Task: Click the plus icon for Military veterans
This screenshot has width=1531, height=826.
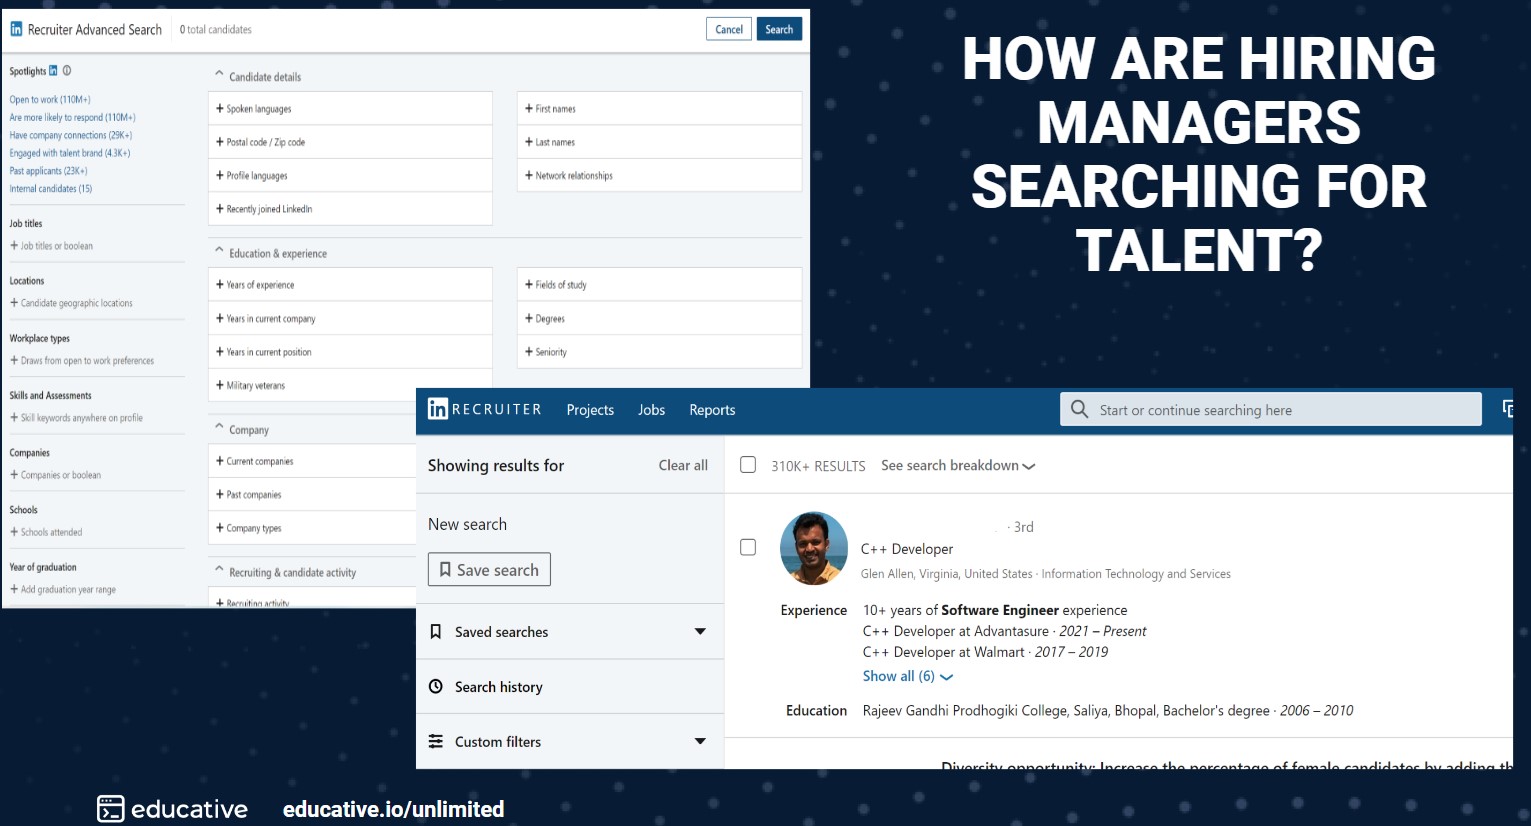Action: [220, 385]
